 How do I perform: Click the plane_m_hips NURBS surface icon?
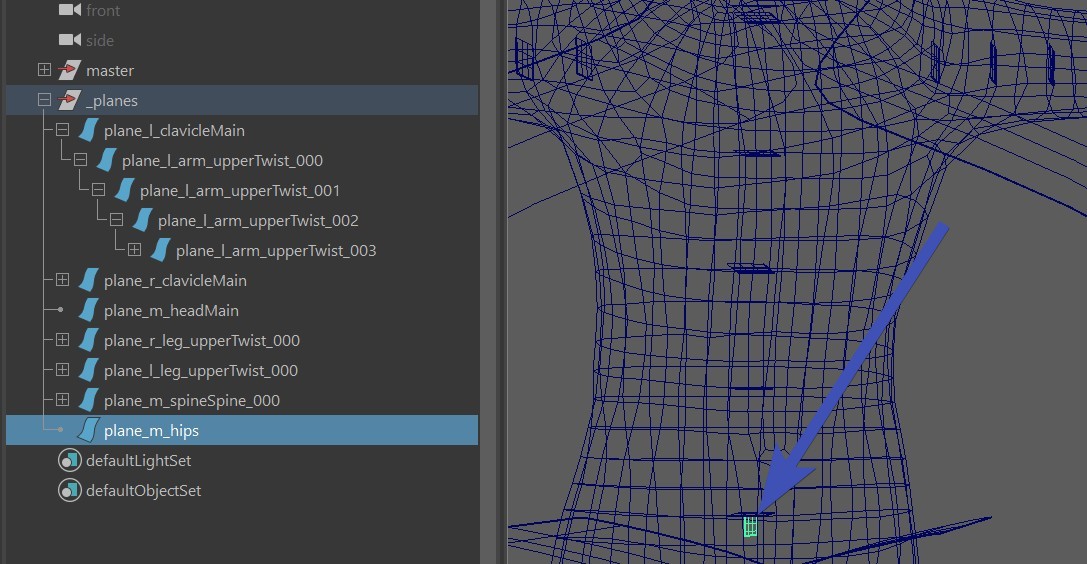(89, 430)
